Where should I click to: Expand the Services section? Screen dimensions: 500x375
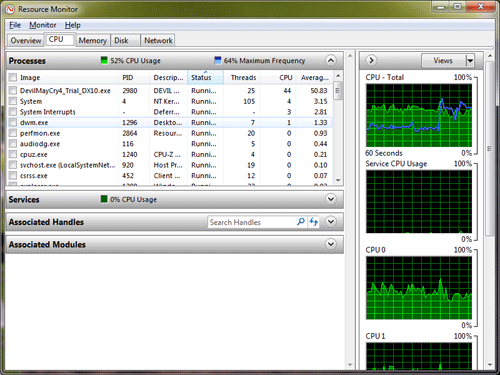(x=331, y=199)
